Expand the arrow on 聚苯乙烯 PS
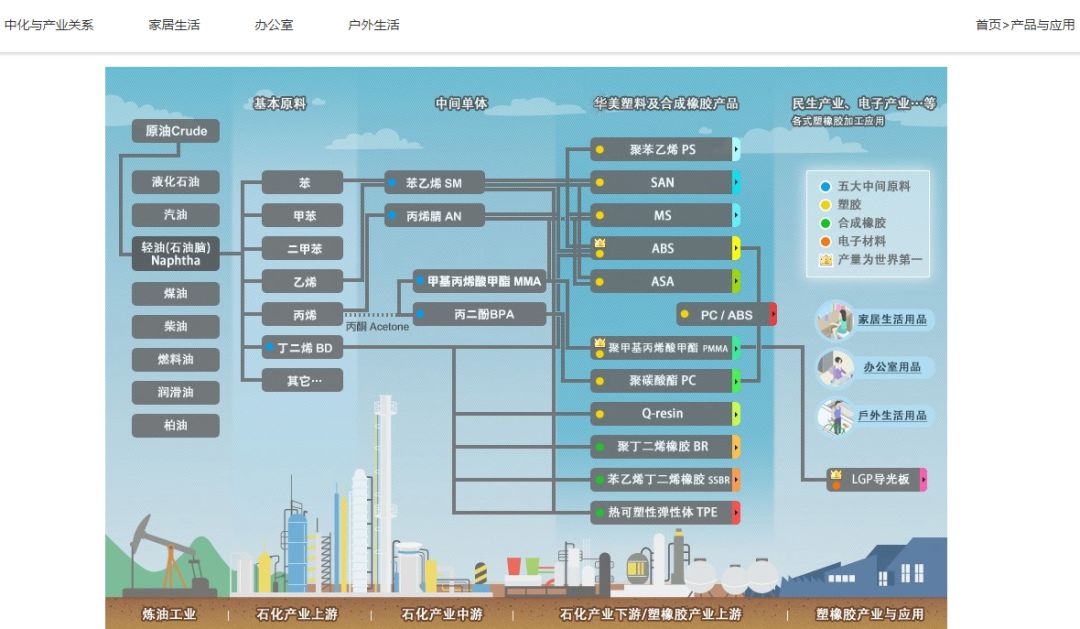This screenshot has width=1080, height=629. (737, 150)
